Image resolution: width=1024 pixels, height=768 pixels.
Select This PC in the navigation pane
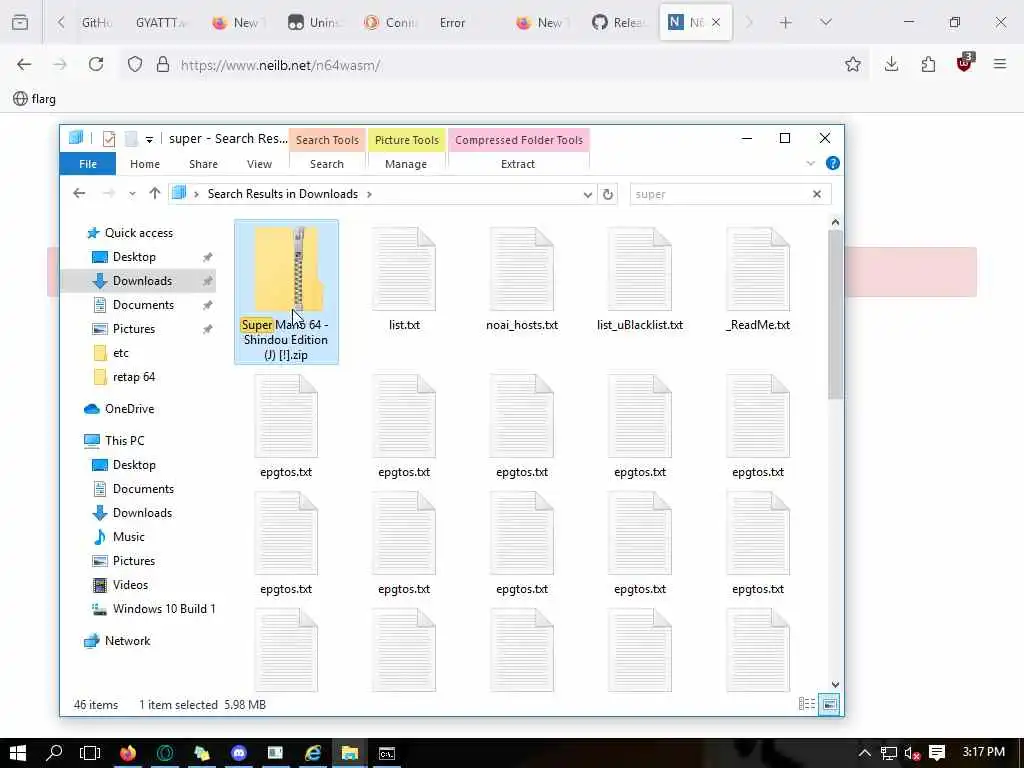pos(124,441)
